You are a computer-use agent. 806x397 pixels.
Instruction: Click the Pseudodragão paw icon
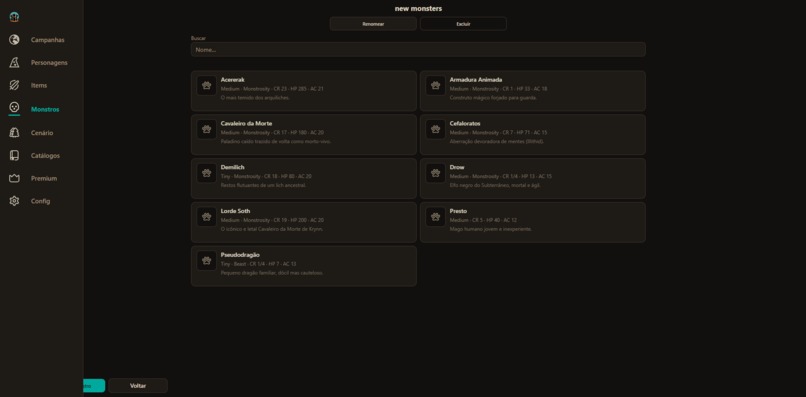click(x=207, y=260)
